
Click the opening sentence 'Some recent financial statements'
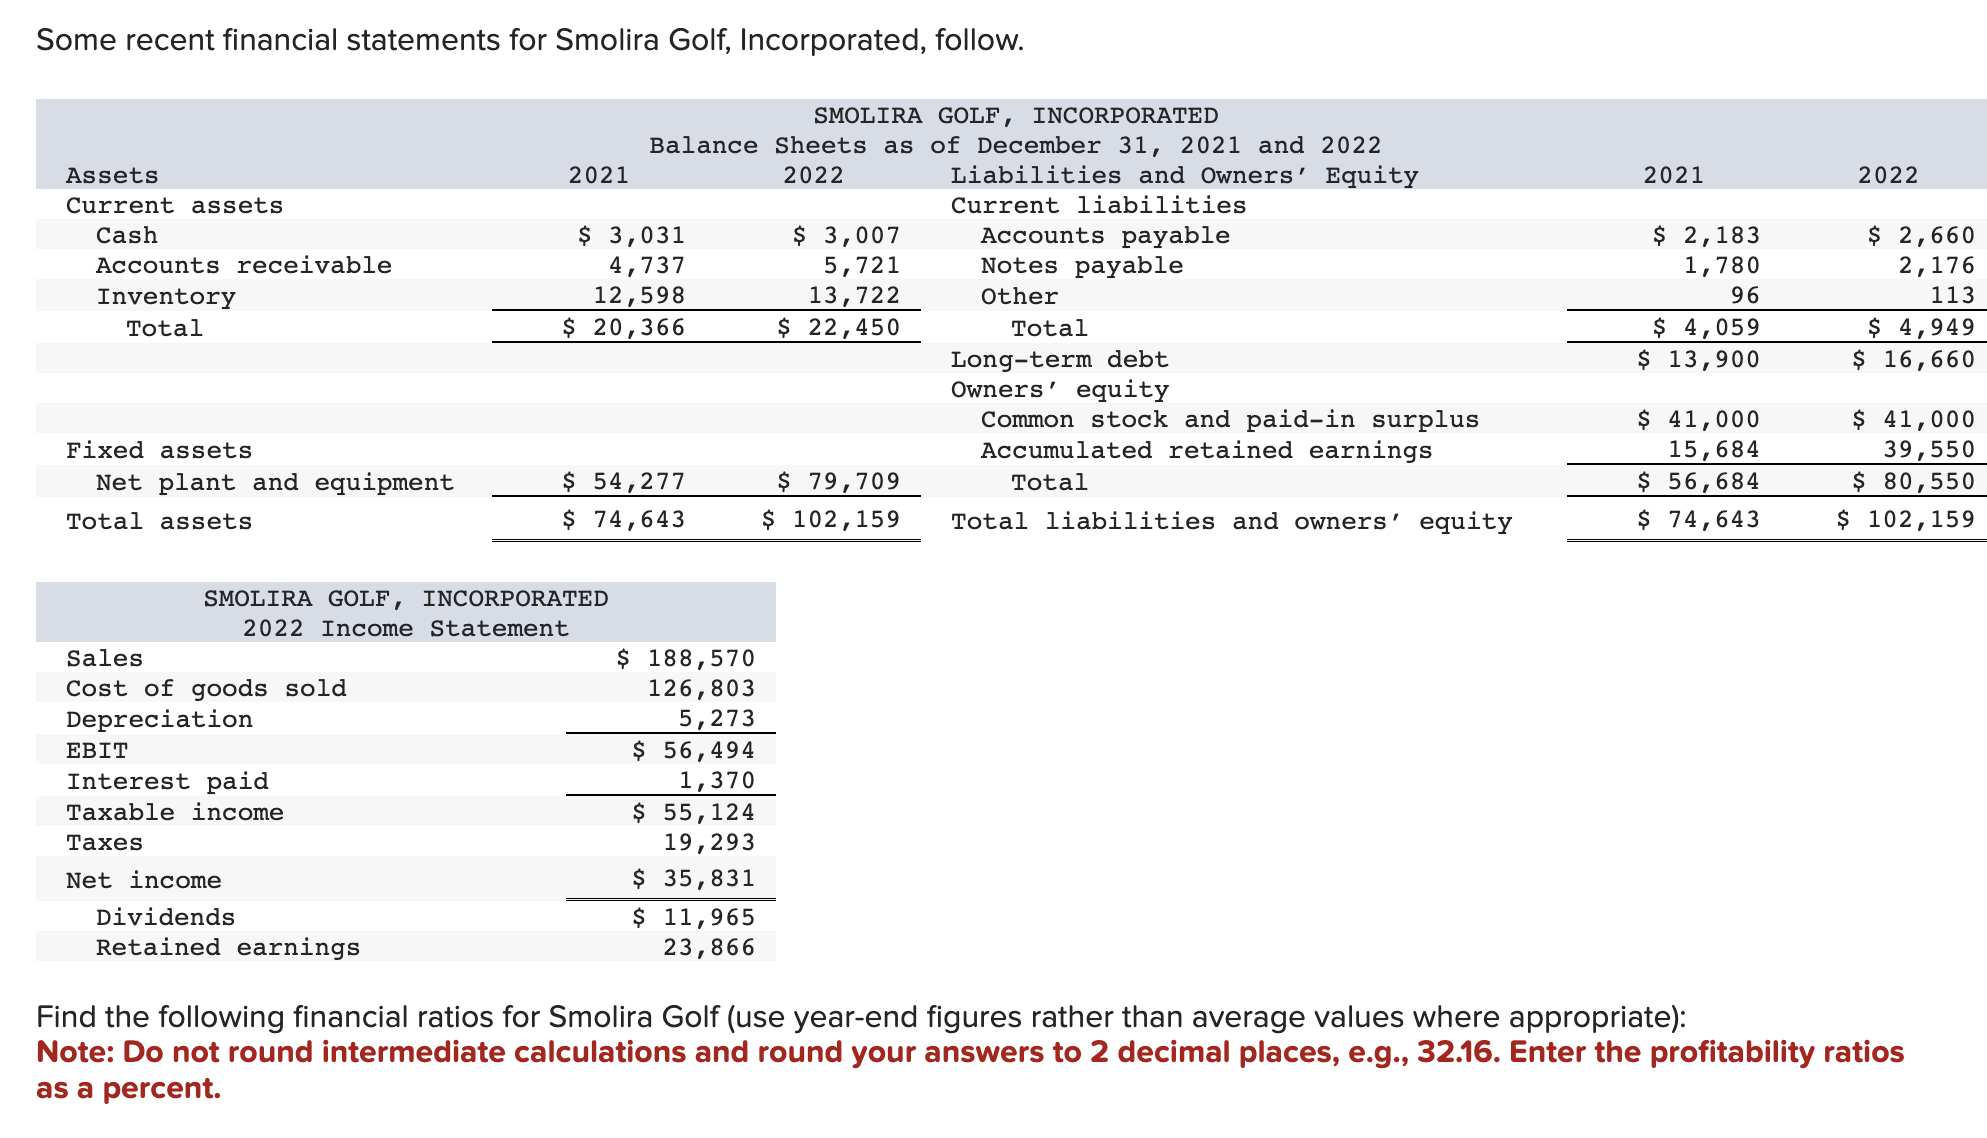(x=530, y=40)
